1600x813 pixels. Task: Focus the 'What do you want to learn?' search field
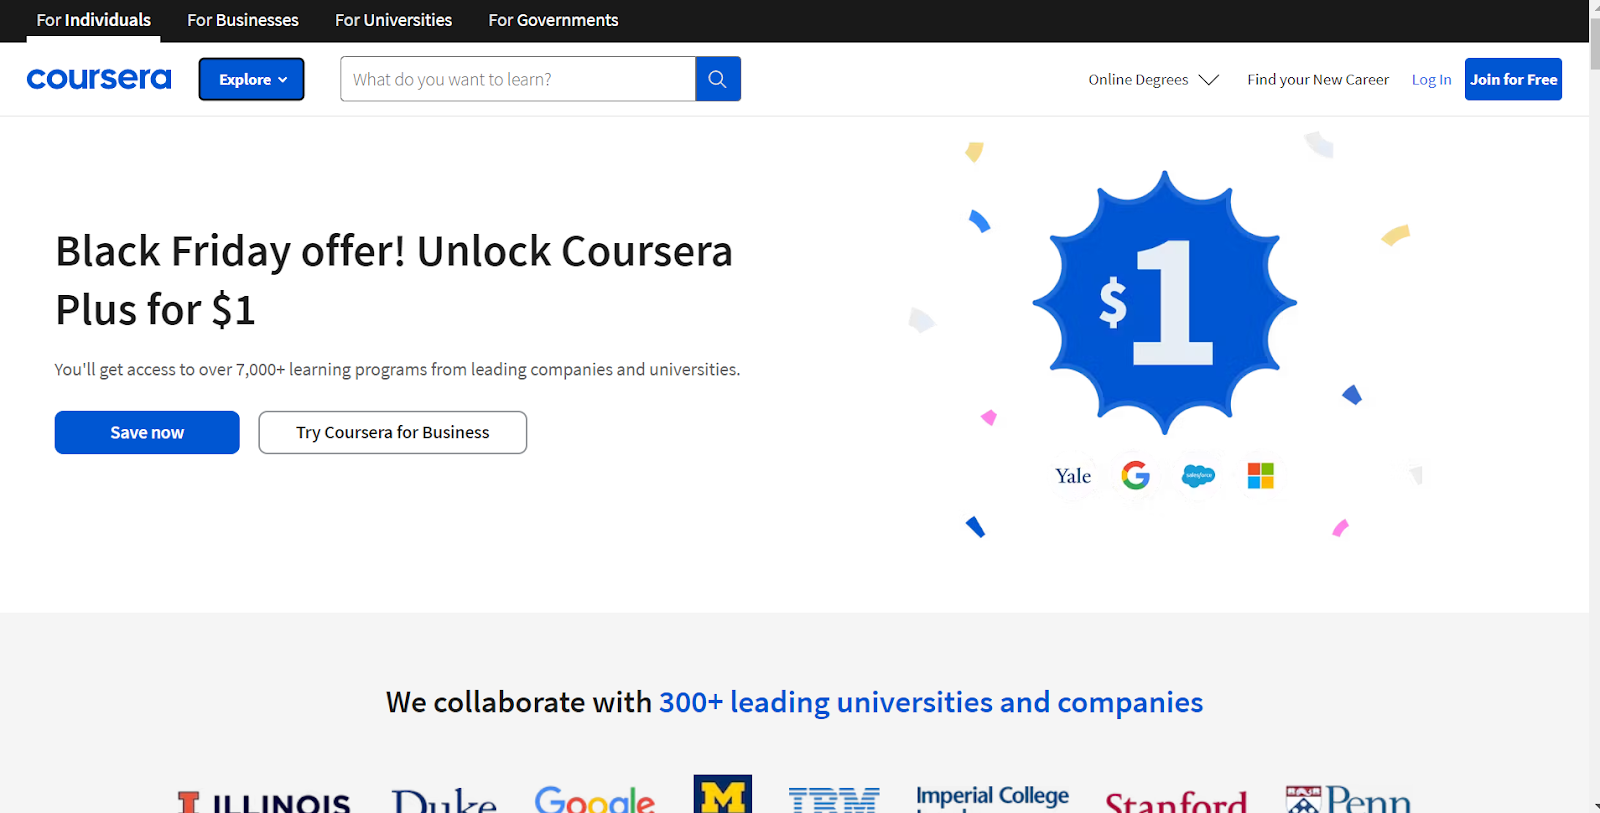518,79
